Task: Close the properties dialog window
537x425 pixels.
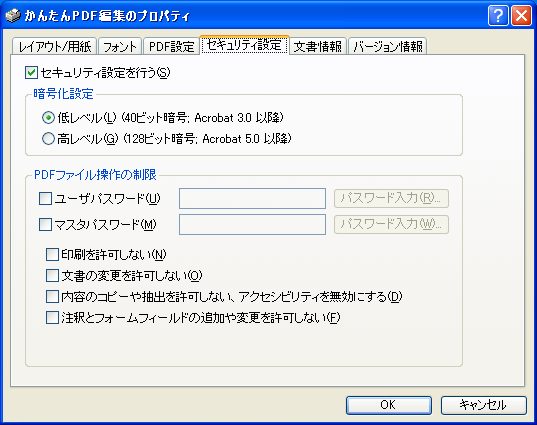Action: click(522, 15)
